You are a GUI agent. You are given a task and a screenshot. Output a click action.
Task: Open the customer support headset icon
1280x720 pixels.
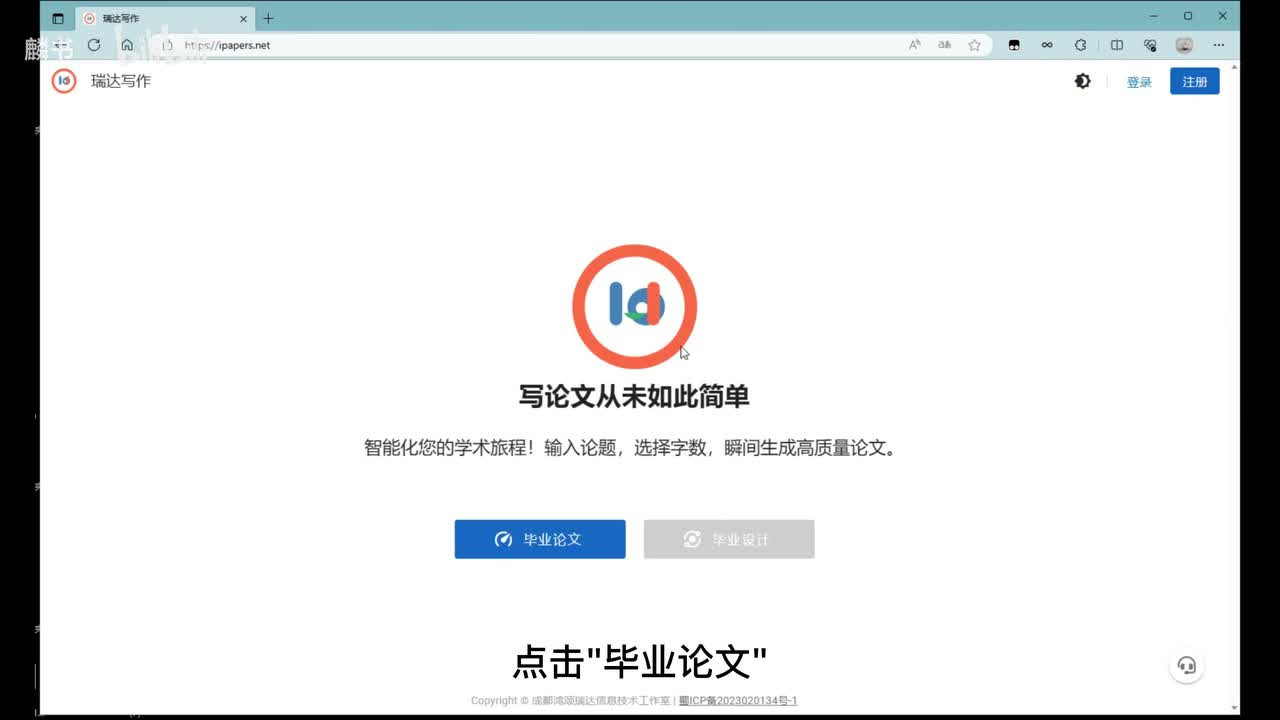point(1186,666)
